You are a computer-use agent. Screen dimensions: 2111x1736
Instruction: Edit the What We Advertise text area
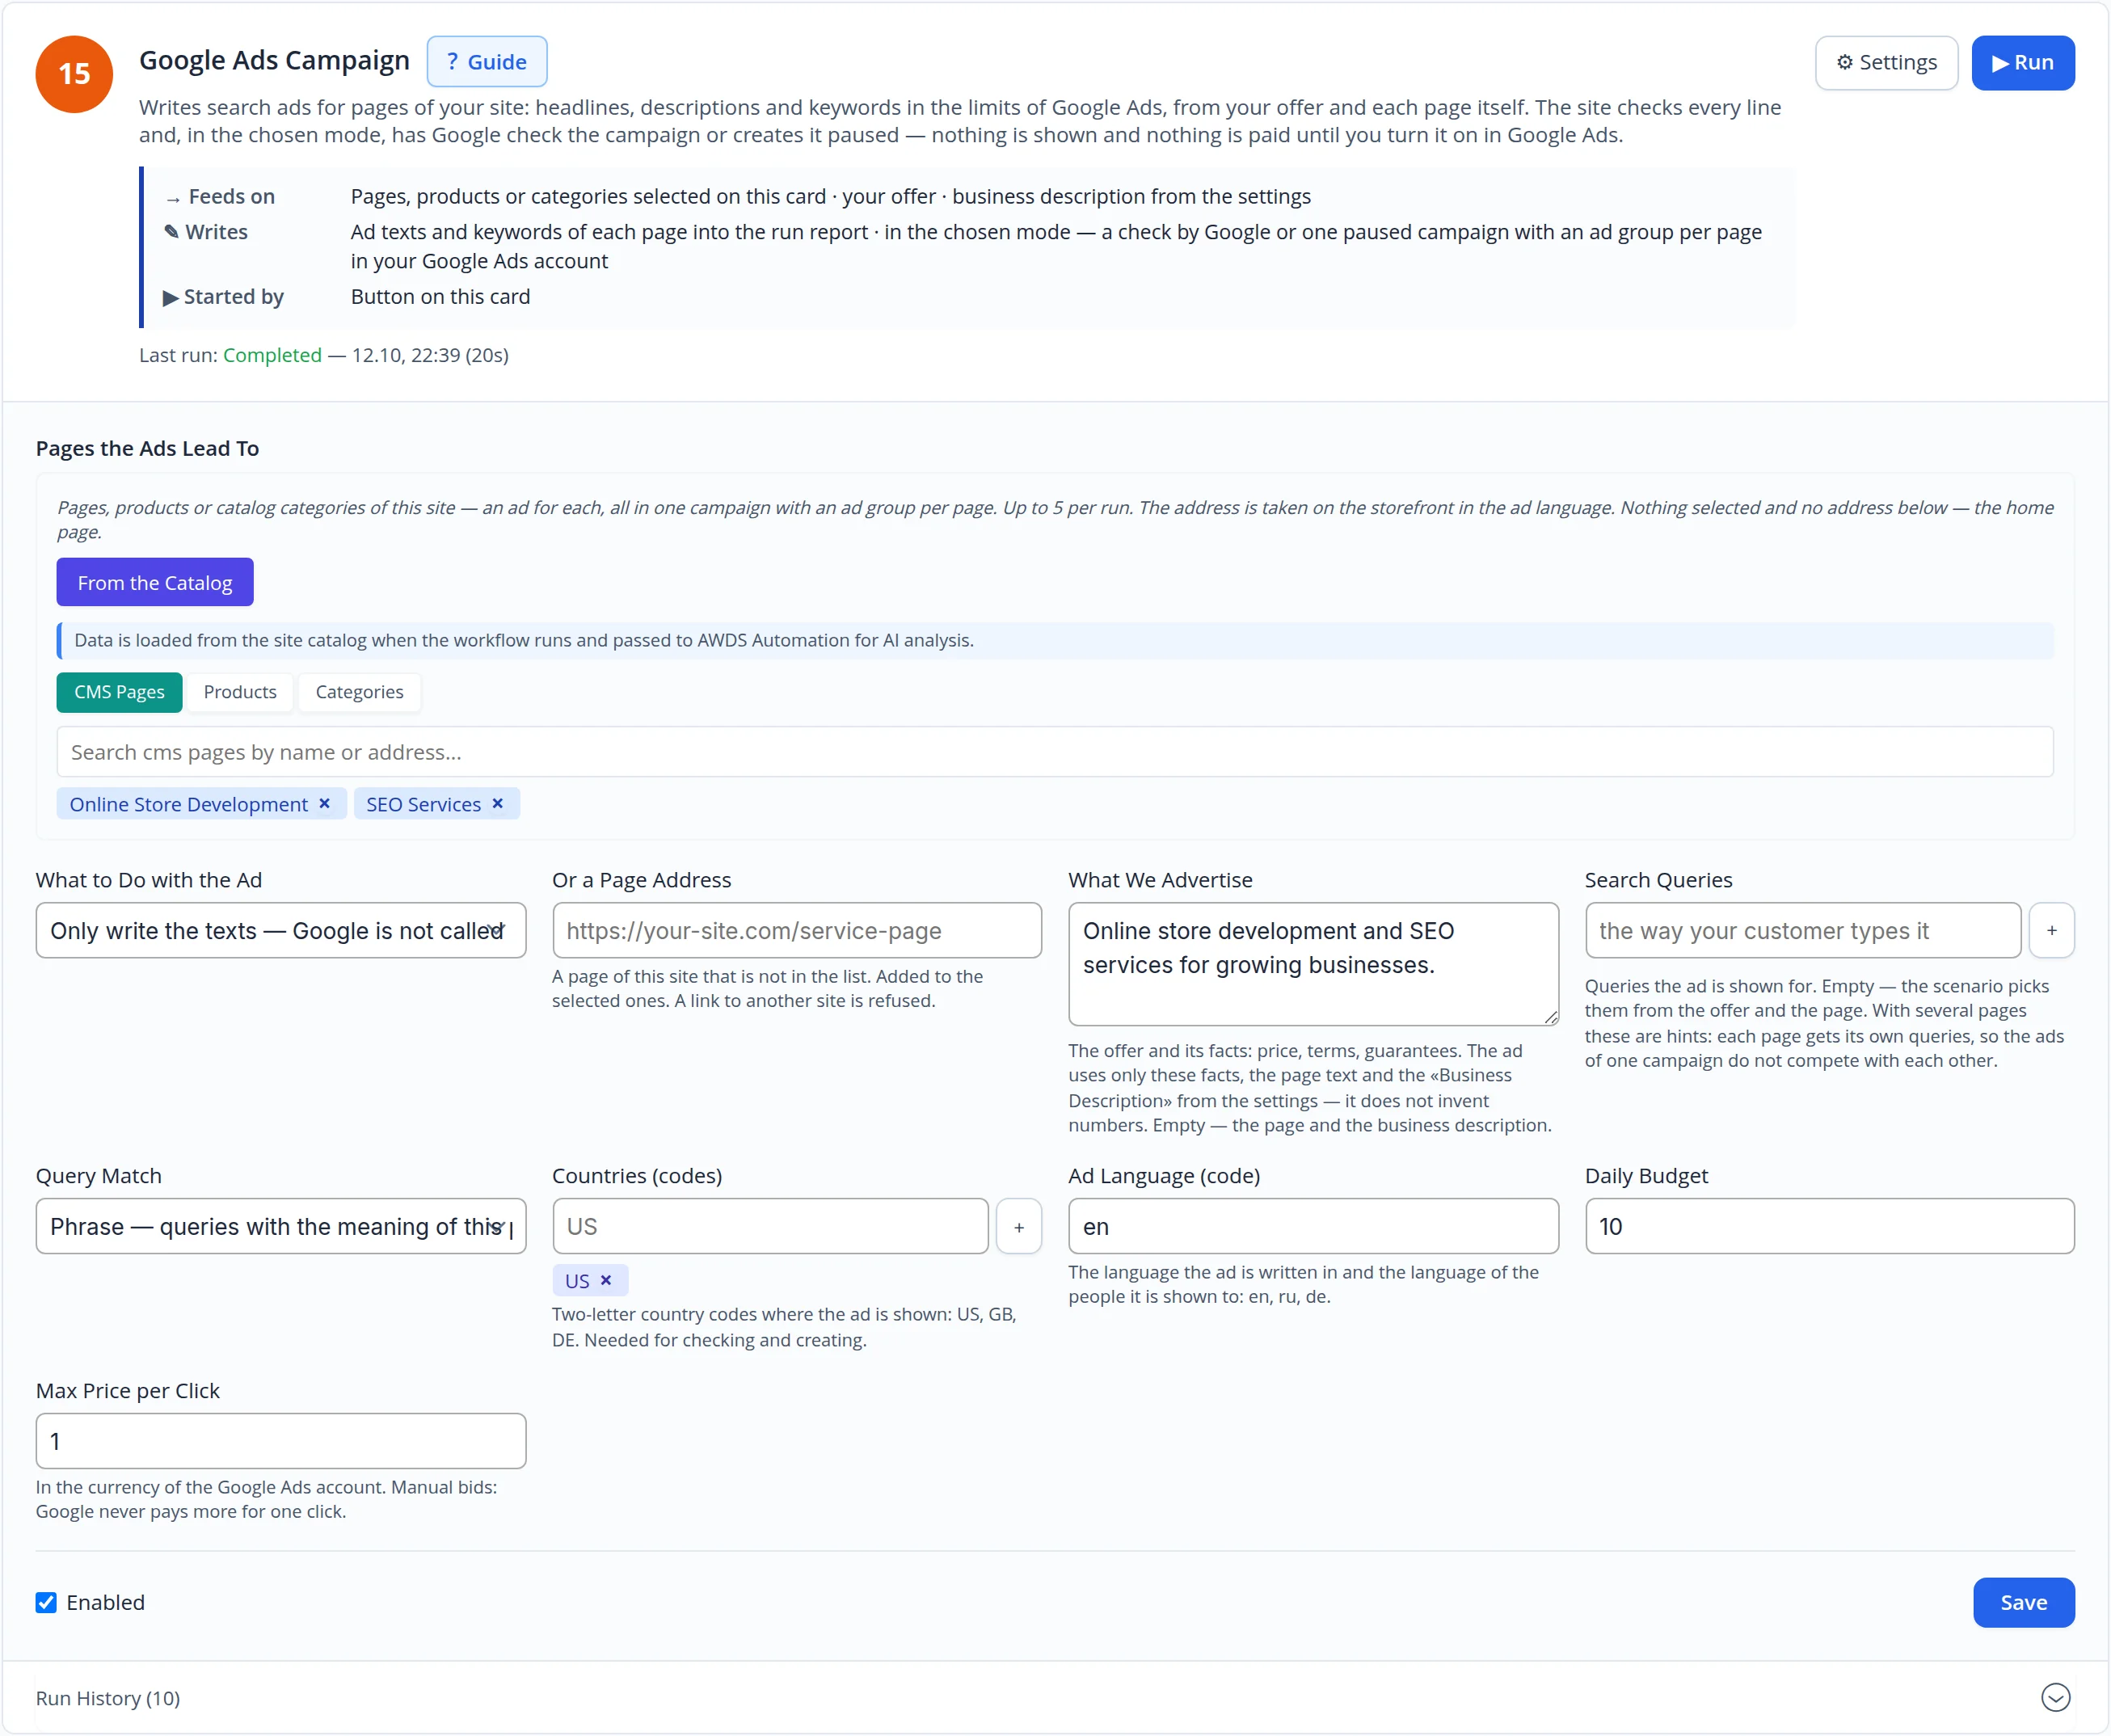coord(1313,964)
